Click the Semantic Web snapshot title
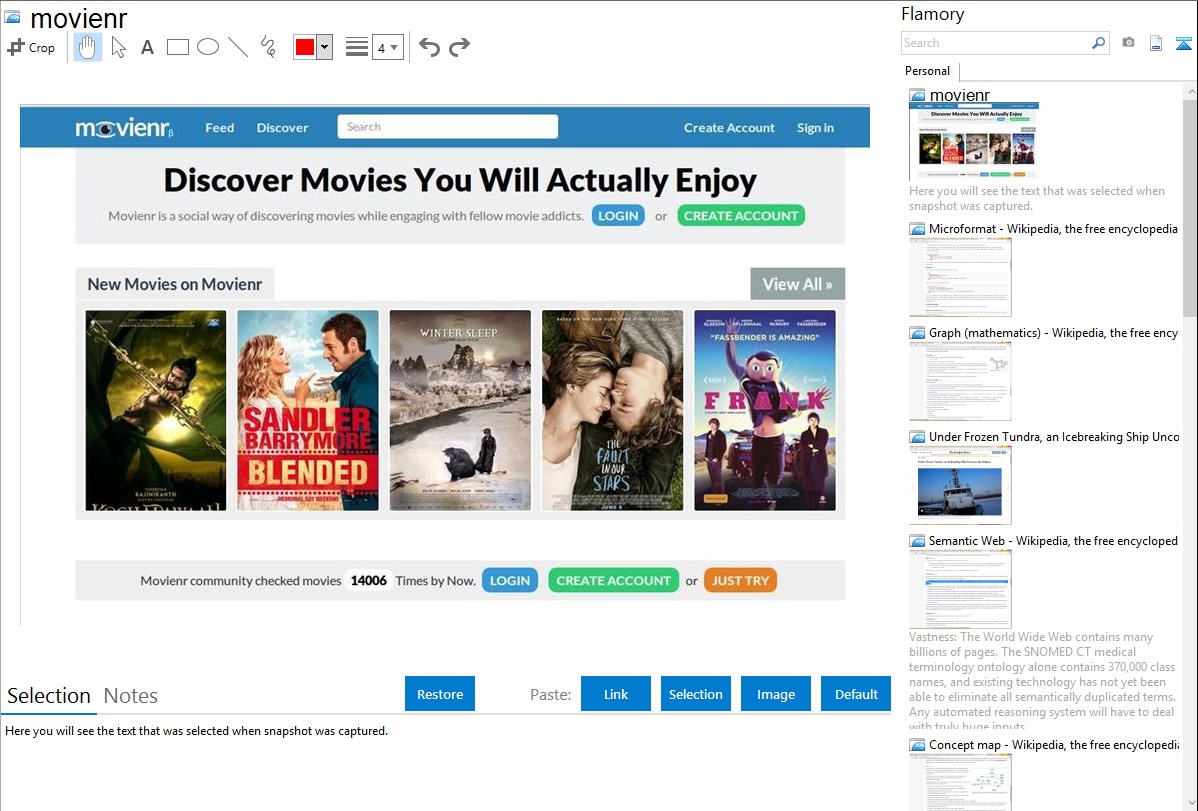This screenshot has width=1198, height=811. point(1053,540)
